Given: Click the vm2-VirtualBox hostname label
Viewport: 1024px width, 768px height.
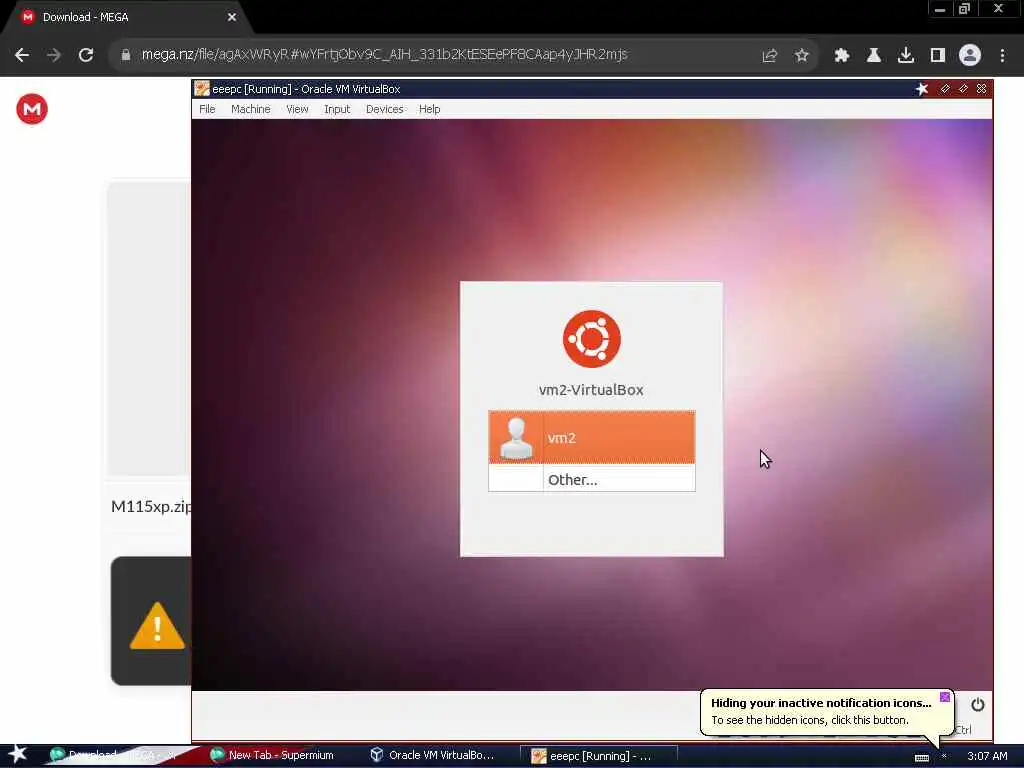Looking at the screenshot, I should coord(591,390).
